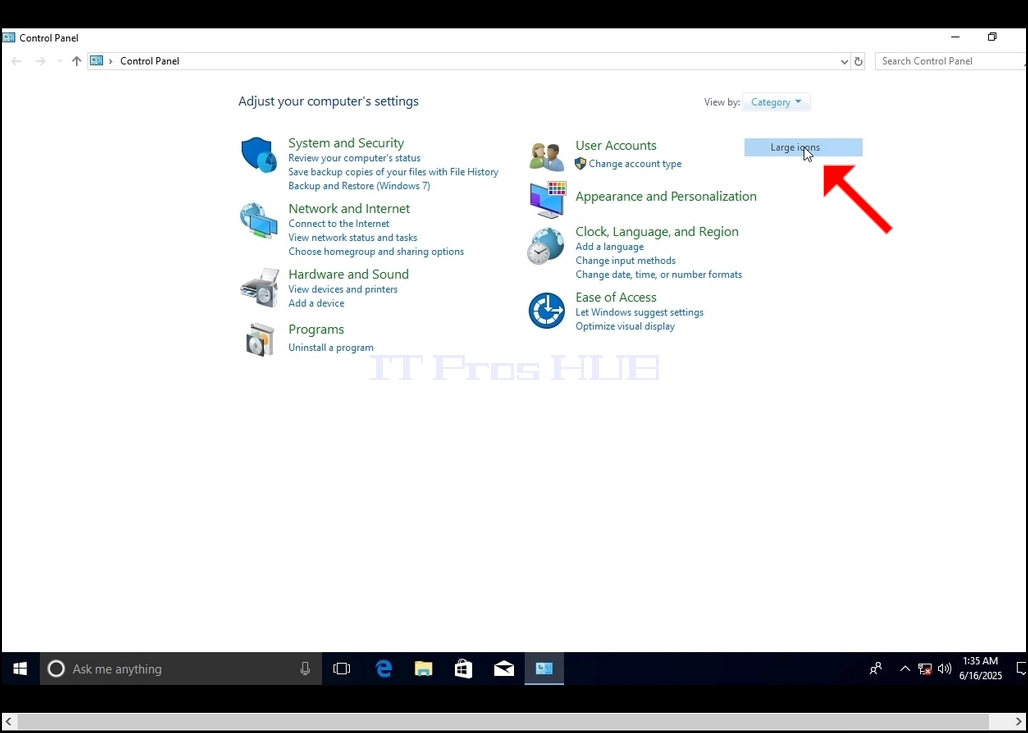Click the taskbar clock showing 1:35 AM
This screenshot has width=1028, height=733.
coord(981,668)
